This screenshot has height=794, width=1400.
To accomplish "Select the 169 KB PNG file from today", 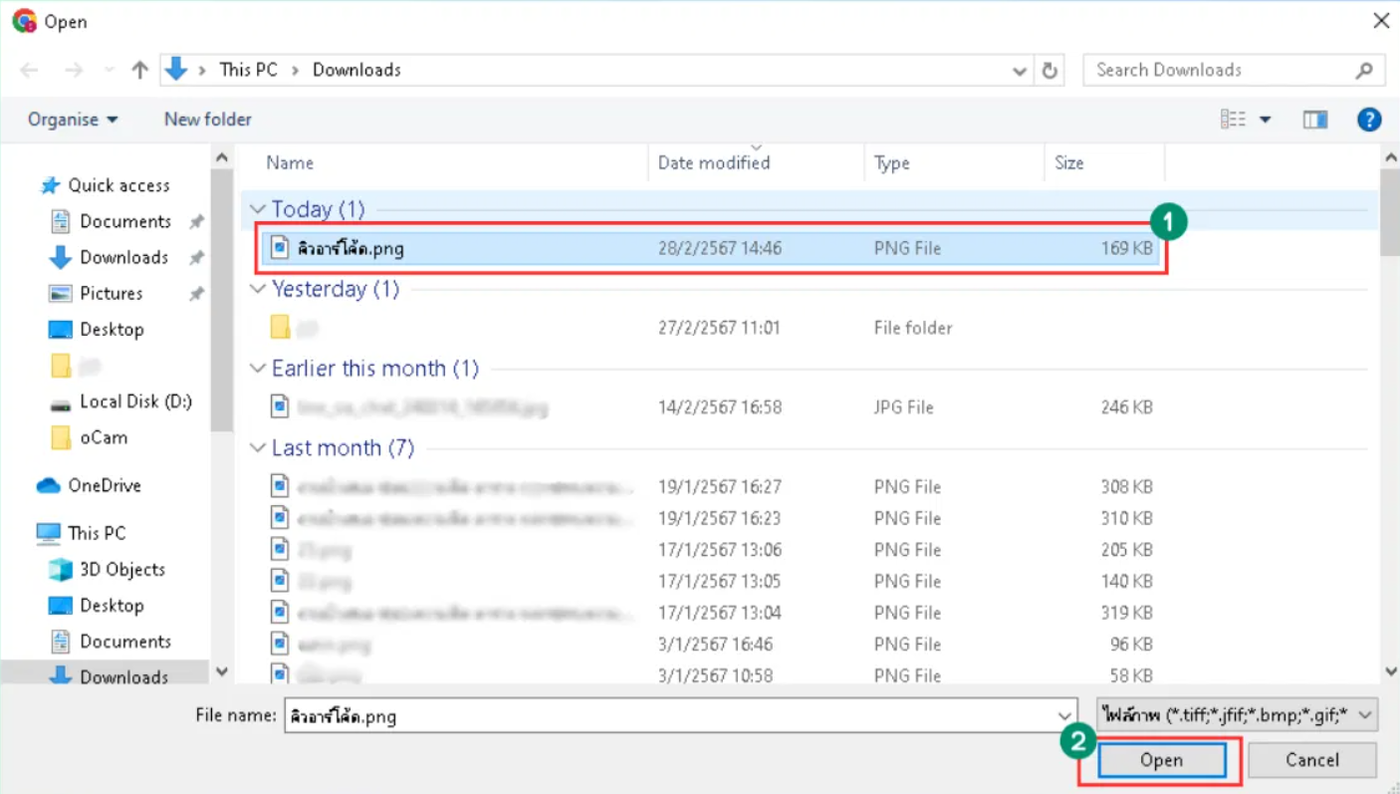I will (x=712, y=248).
